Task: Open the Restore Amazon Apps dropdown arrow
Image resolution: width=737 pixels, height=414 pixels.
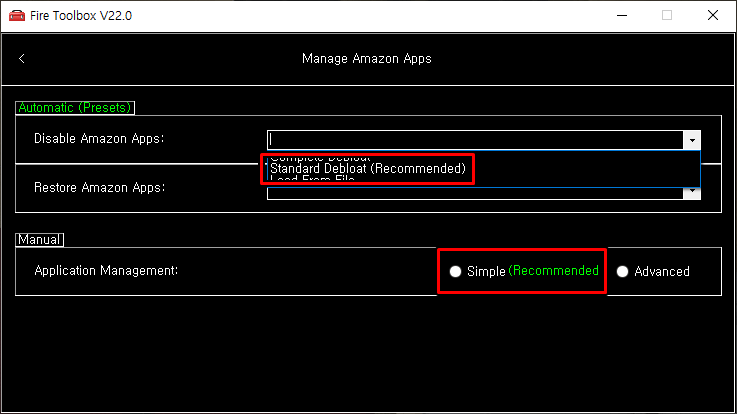Action: pyautogui.click(x=692, y=193)
